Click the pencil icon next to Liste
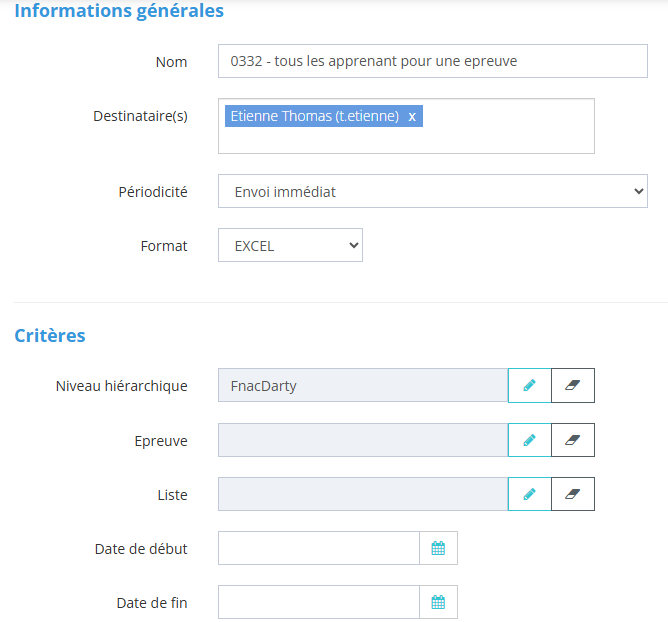 point(529,494)
